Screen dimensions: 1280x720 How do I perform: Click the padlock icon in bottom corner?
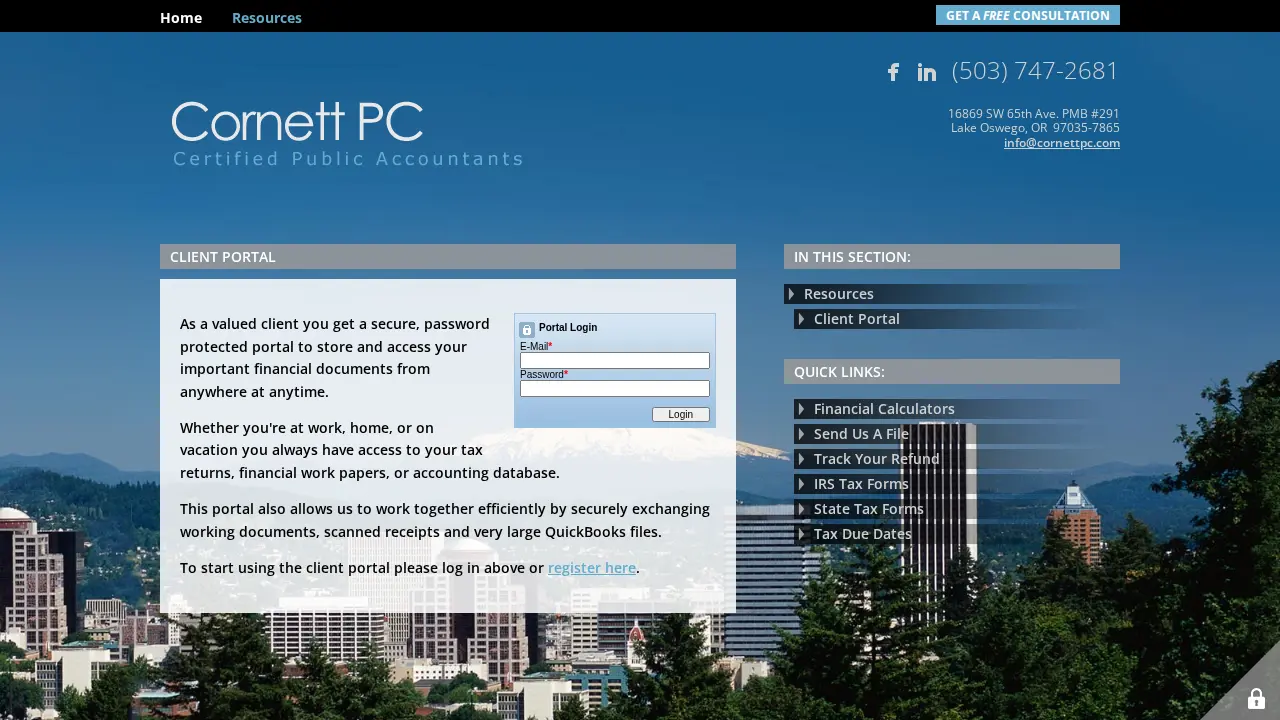point(1256,698)
